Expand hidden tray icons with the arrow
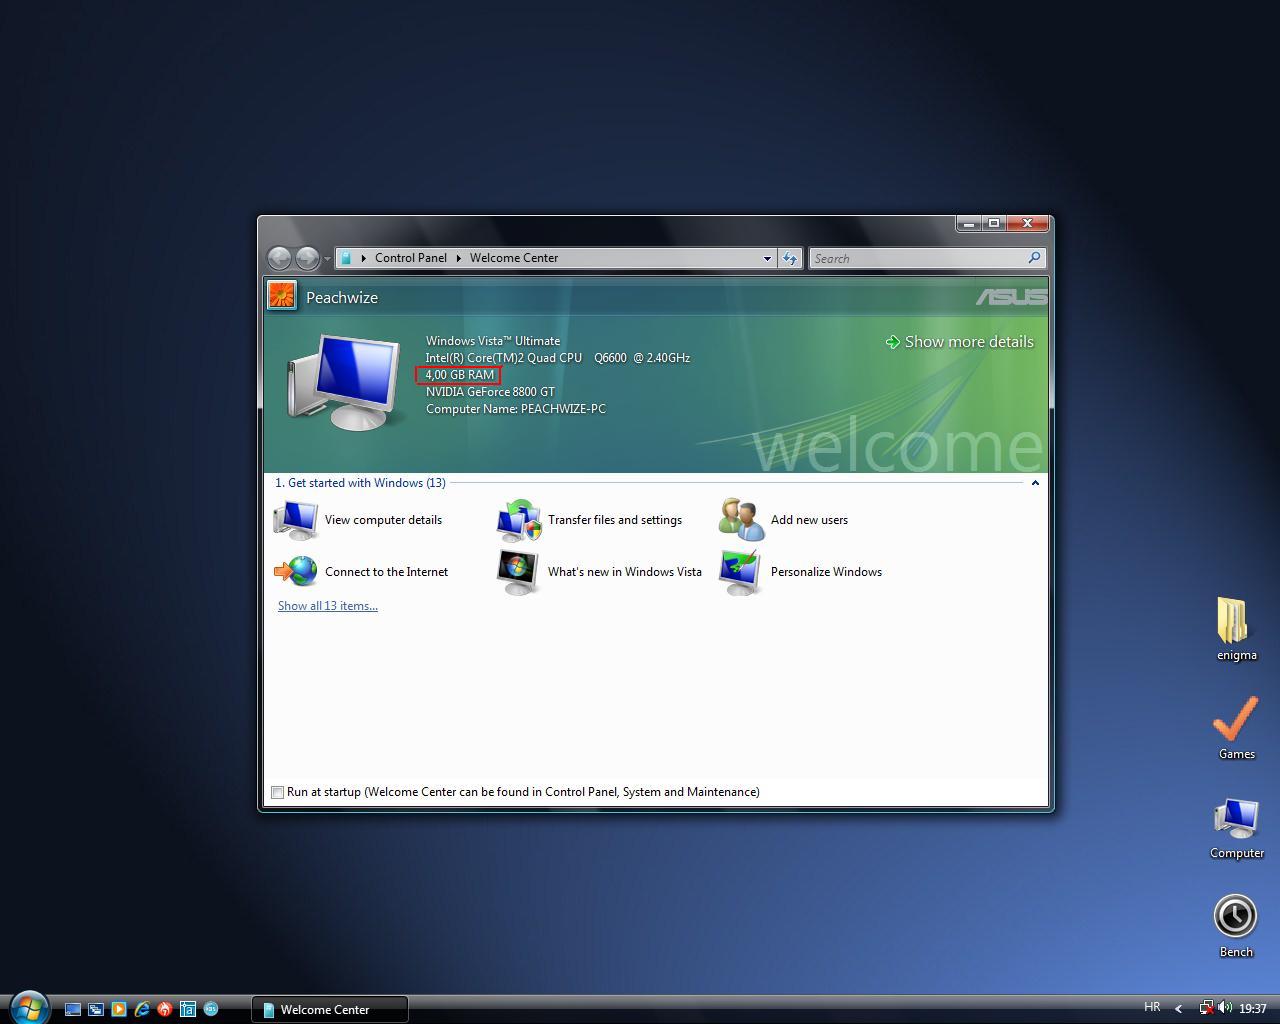 tap(1178, 1009)
